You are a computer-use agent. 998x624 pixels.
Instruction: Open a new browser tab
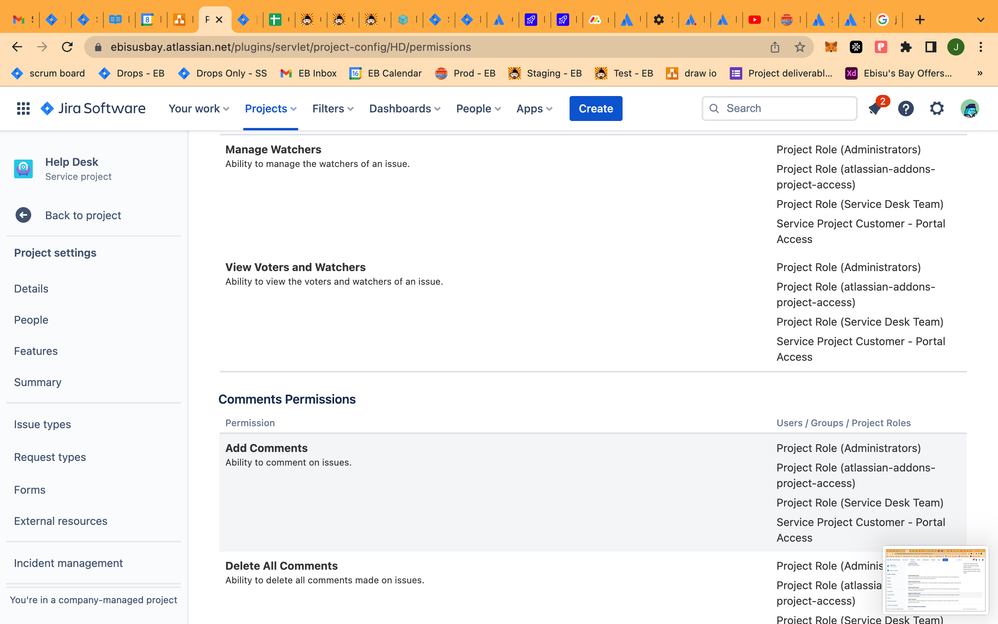919,20
